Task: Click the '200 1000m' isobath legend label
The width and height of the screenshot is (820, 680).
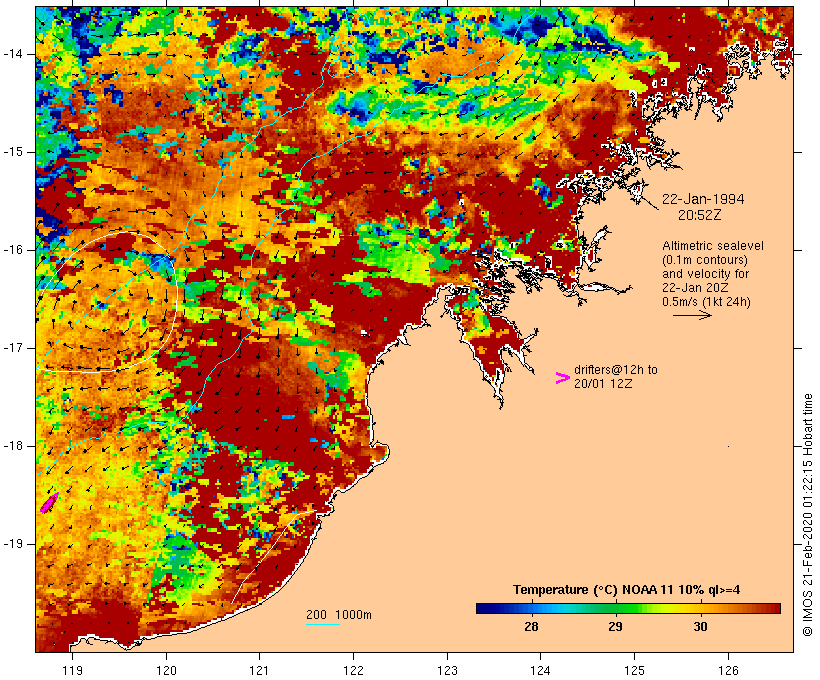Action: tap(339, 615)
